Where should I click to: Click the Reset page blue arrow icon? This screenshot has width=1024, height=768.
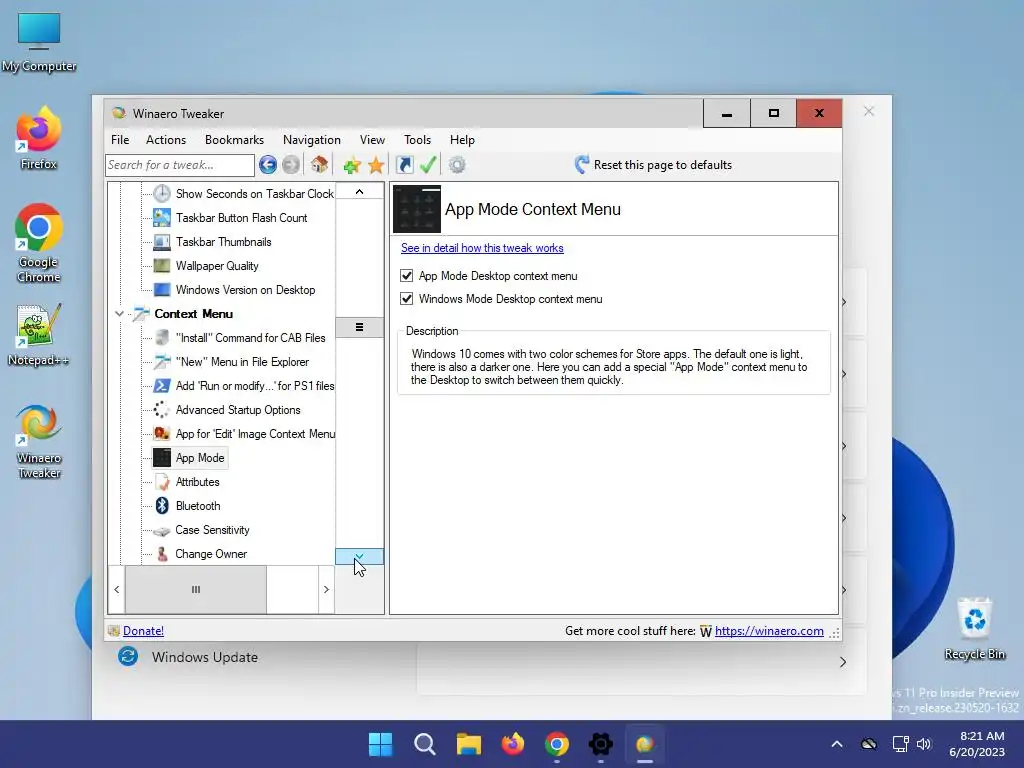point(581,165)
